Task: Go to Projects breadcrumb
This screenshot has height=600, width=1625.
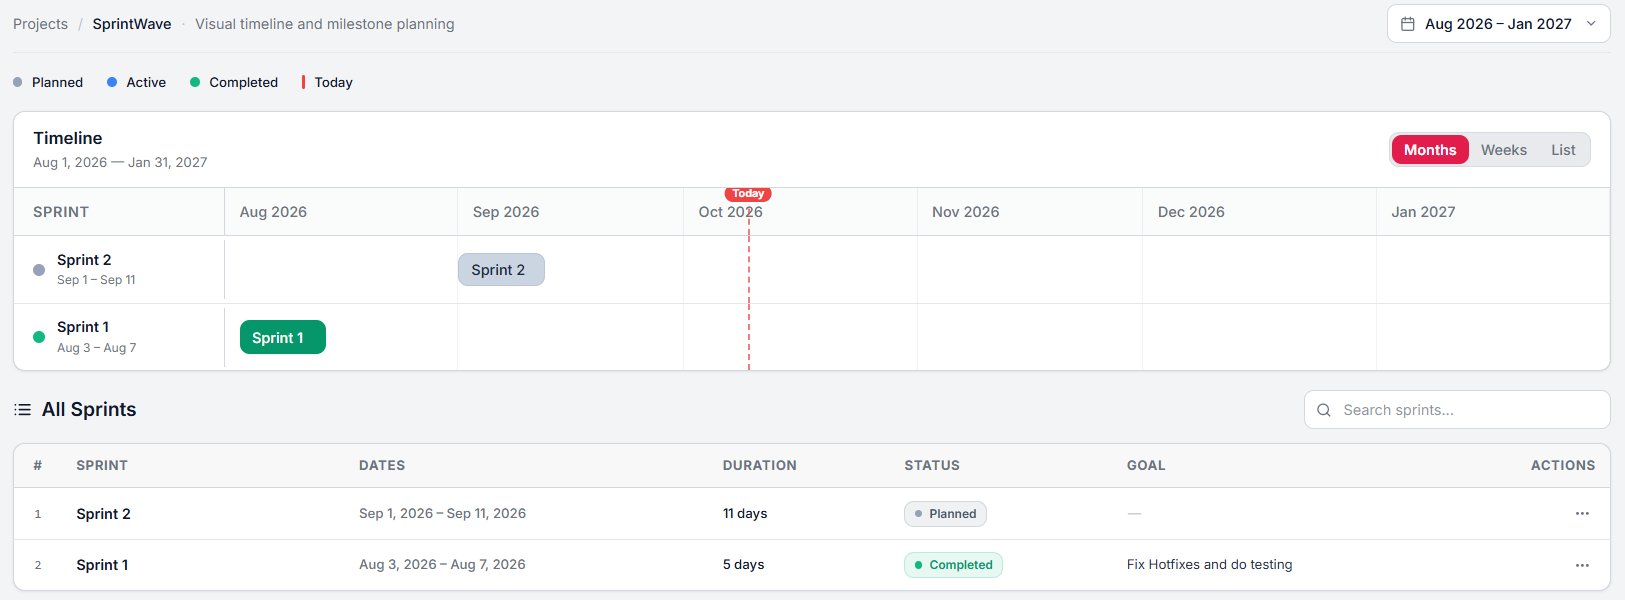Action: pyautogui.click(x=40, y=24)
